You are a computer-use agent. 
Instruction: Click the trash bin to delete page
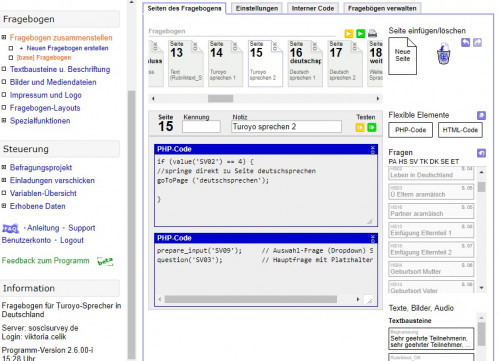[443, 54]
